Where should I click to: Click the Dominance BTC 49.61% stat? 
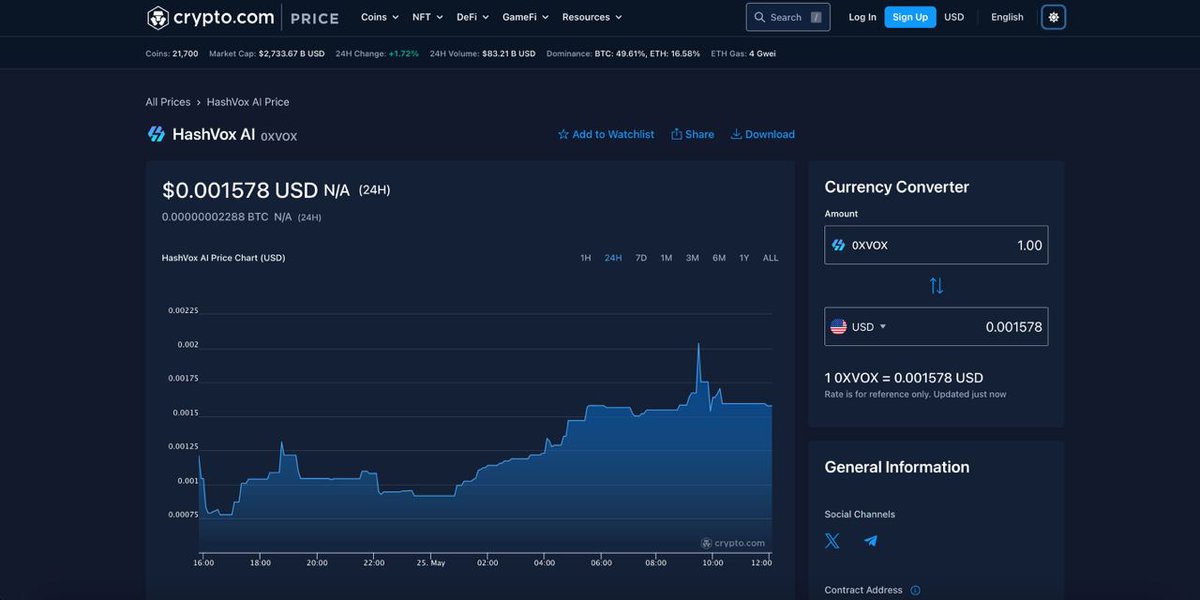click(x=623, y=53)
